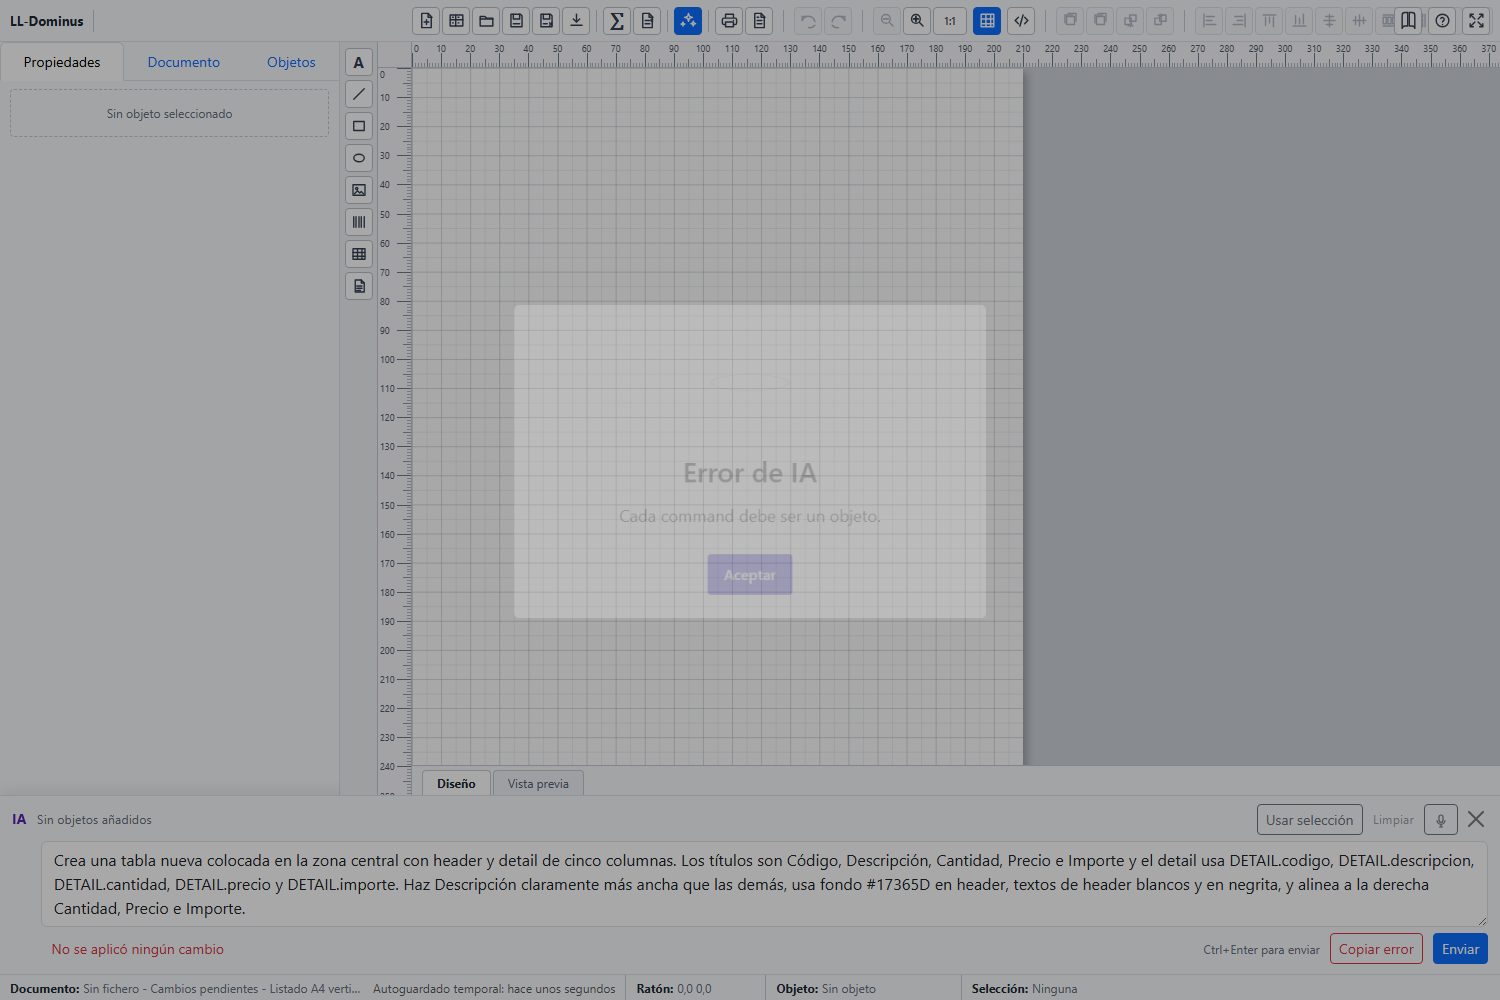Select the document object tool in side toolbar
This screenshot has width=1500, height=1000.
click(x=359, y=286)
